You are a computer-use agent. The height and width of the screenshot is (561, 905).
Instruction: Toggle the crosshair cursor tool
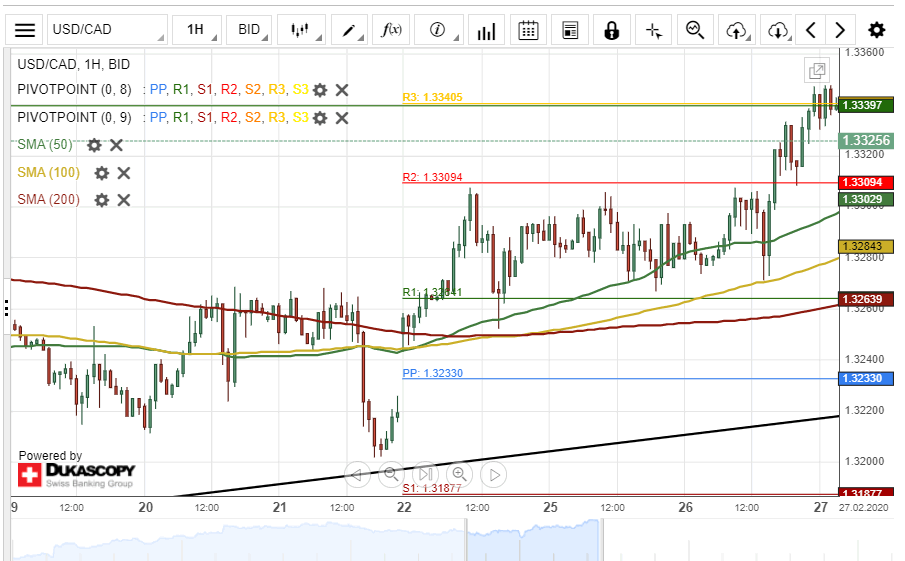[x=654, y=30]
